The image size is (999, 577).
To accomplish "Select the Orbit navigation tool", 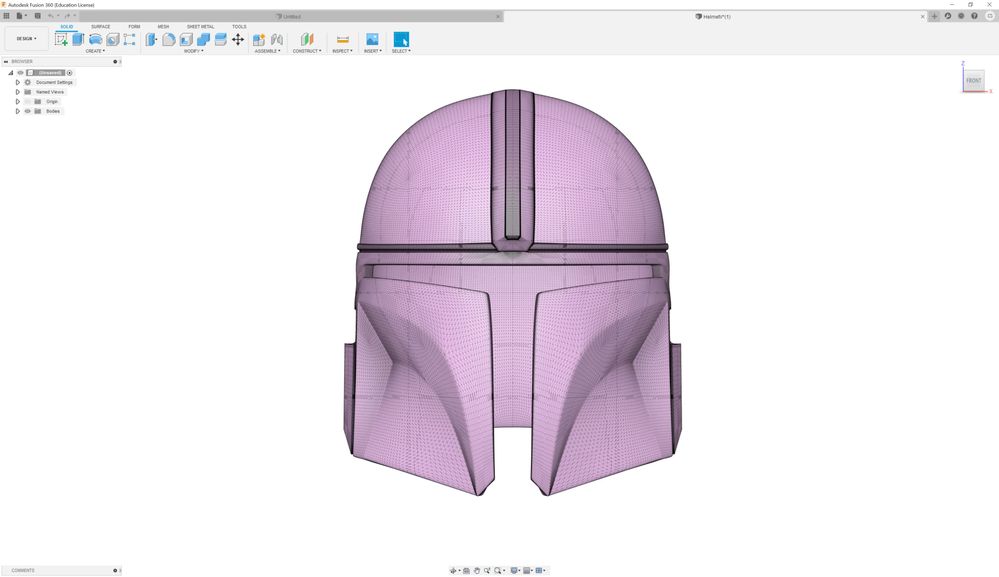I will (453, 571).
